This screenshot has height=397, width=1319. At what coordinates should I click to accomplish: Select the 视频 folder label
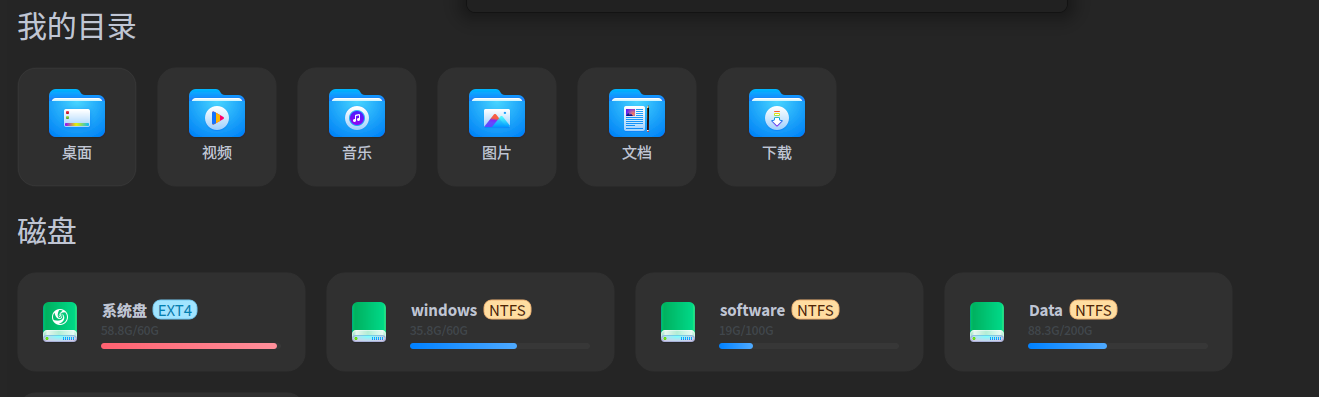(217, 153)
